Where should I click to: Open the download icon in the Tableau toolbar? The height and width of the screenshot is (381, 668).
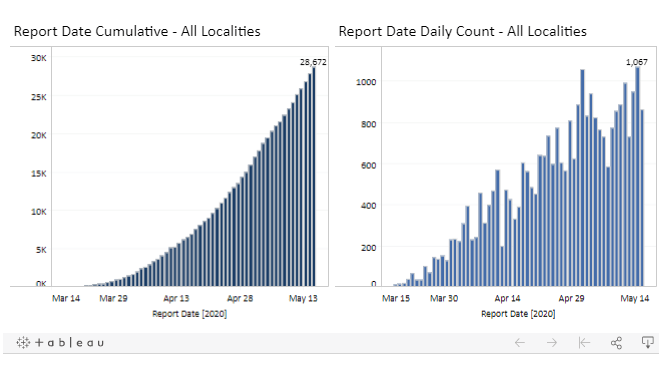[x=648, y=342]
